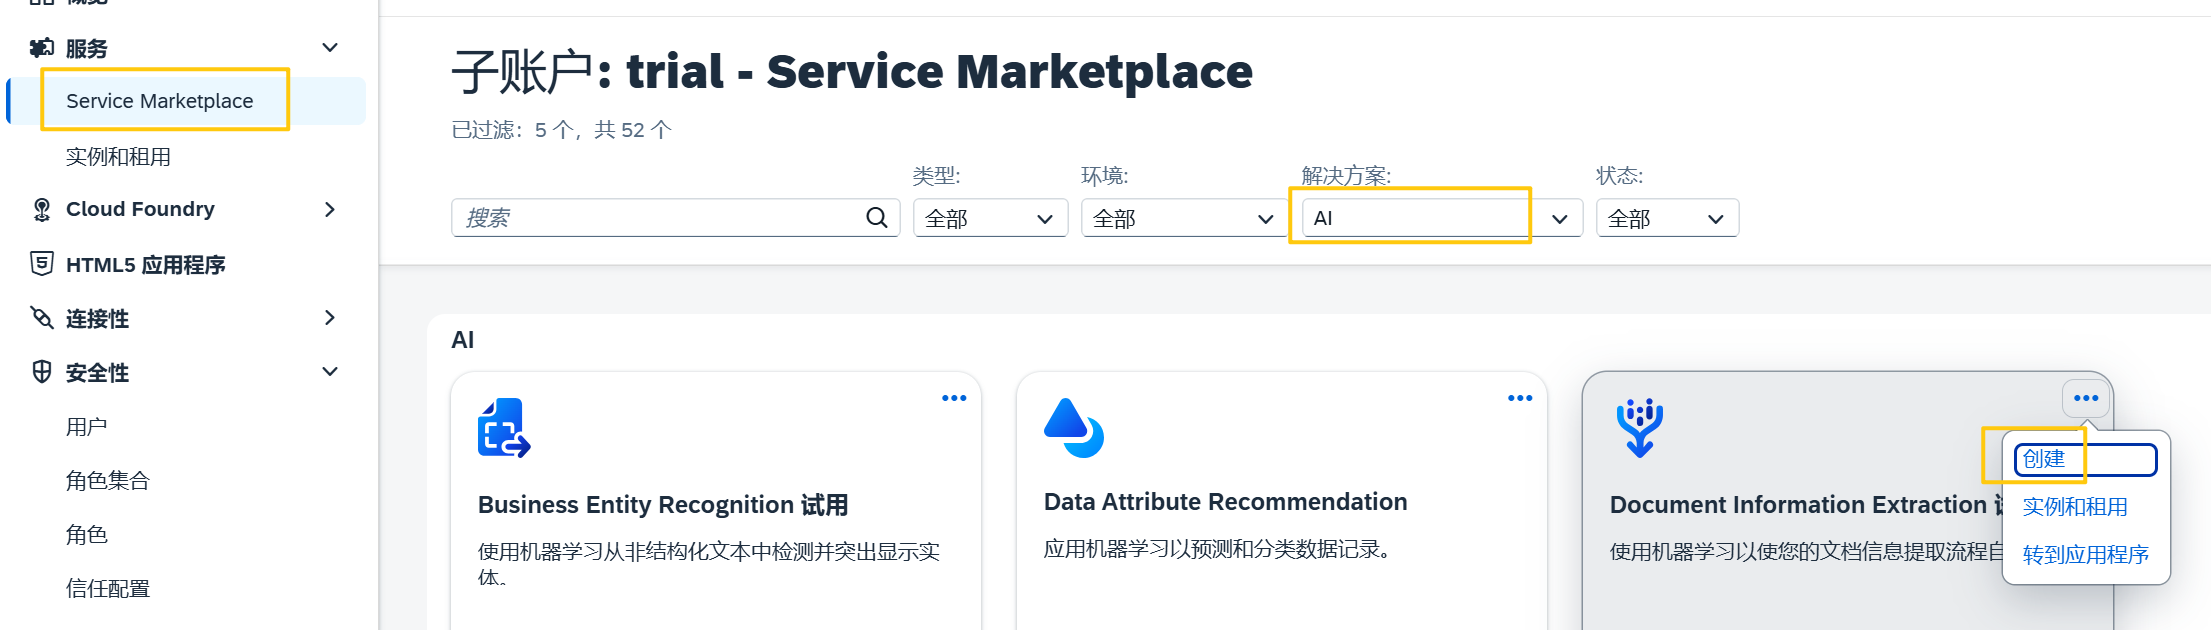The image size is (2211, 630).
Task: Click the 安全性 section label
Action: pyautogui.click(x=97, y=373)
